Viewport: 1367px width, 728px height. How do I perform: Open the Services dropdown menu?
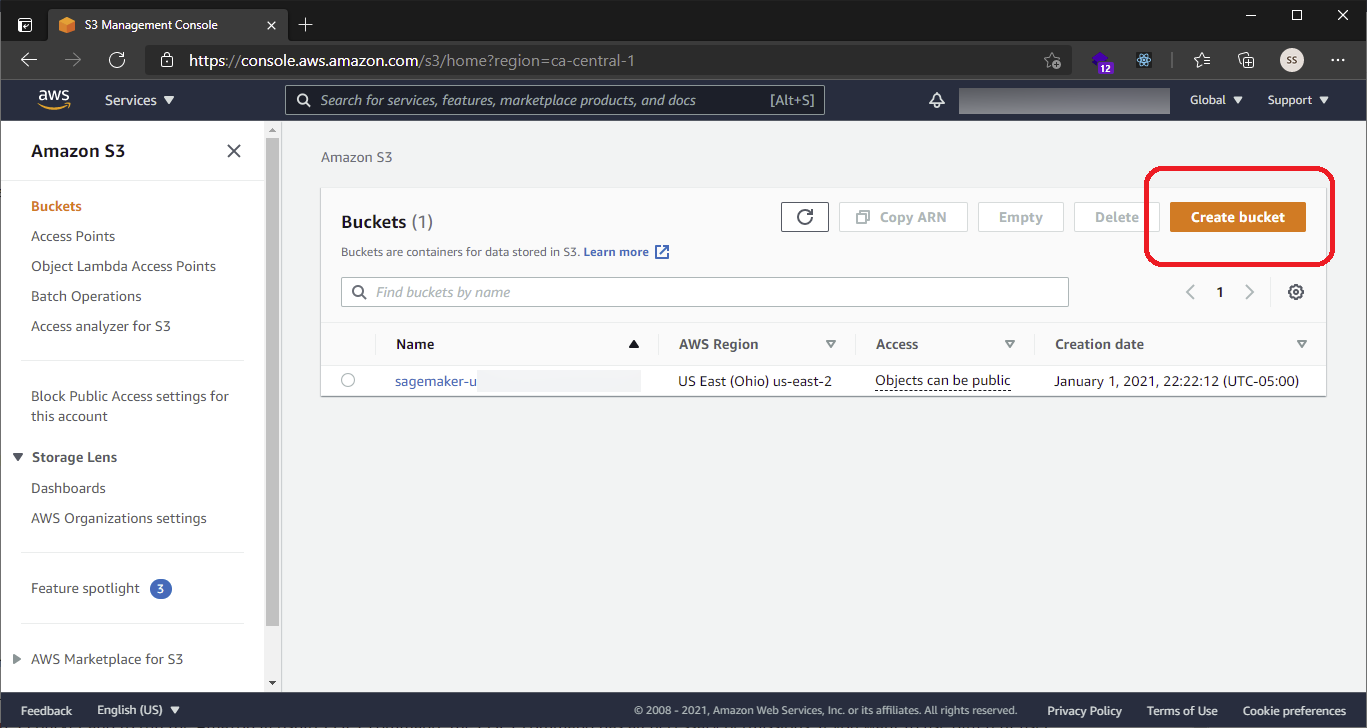click(x=140, y=100)
